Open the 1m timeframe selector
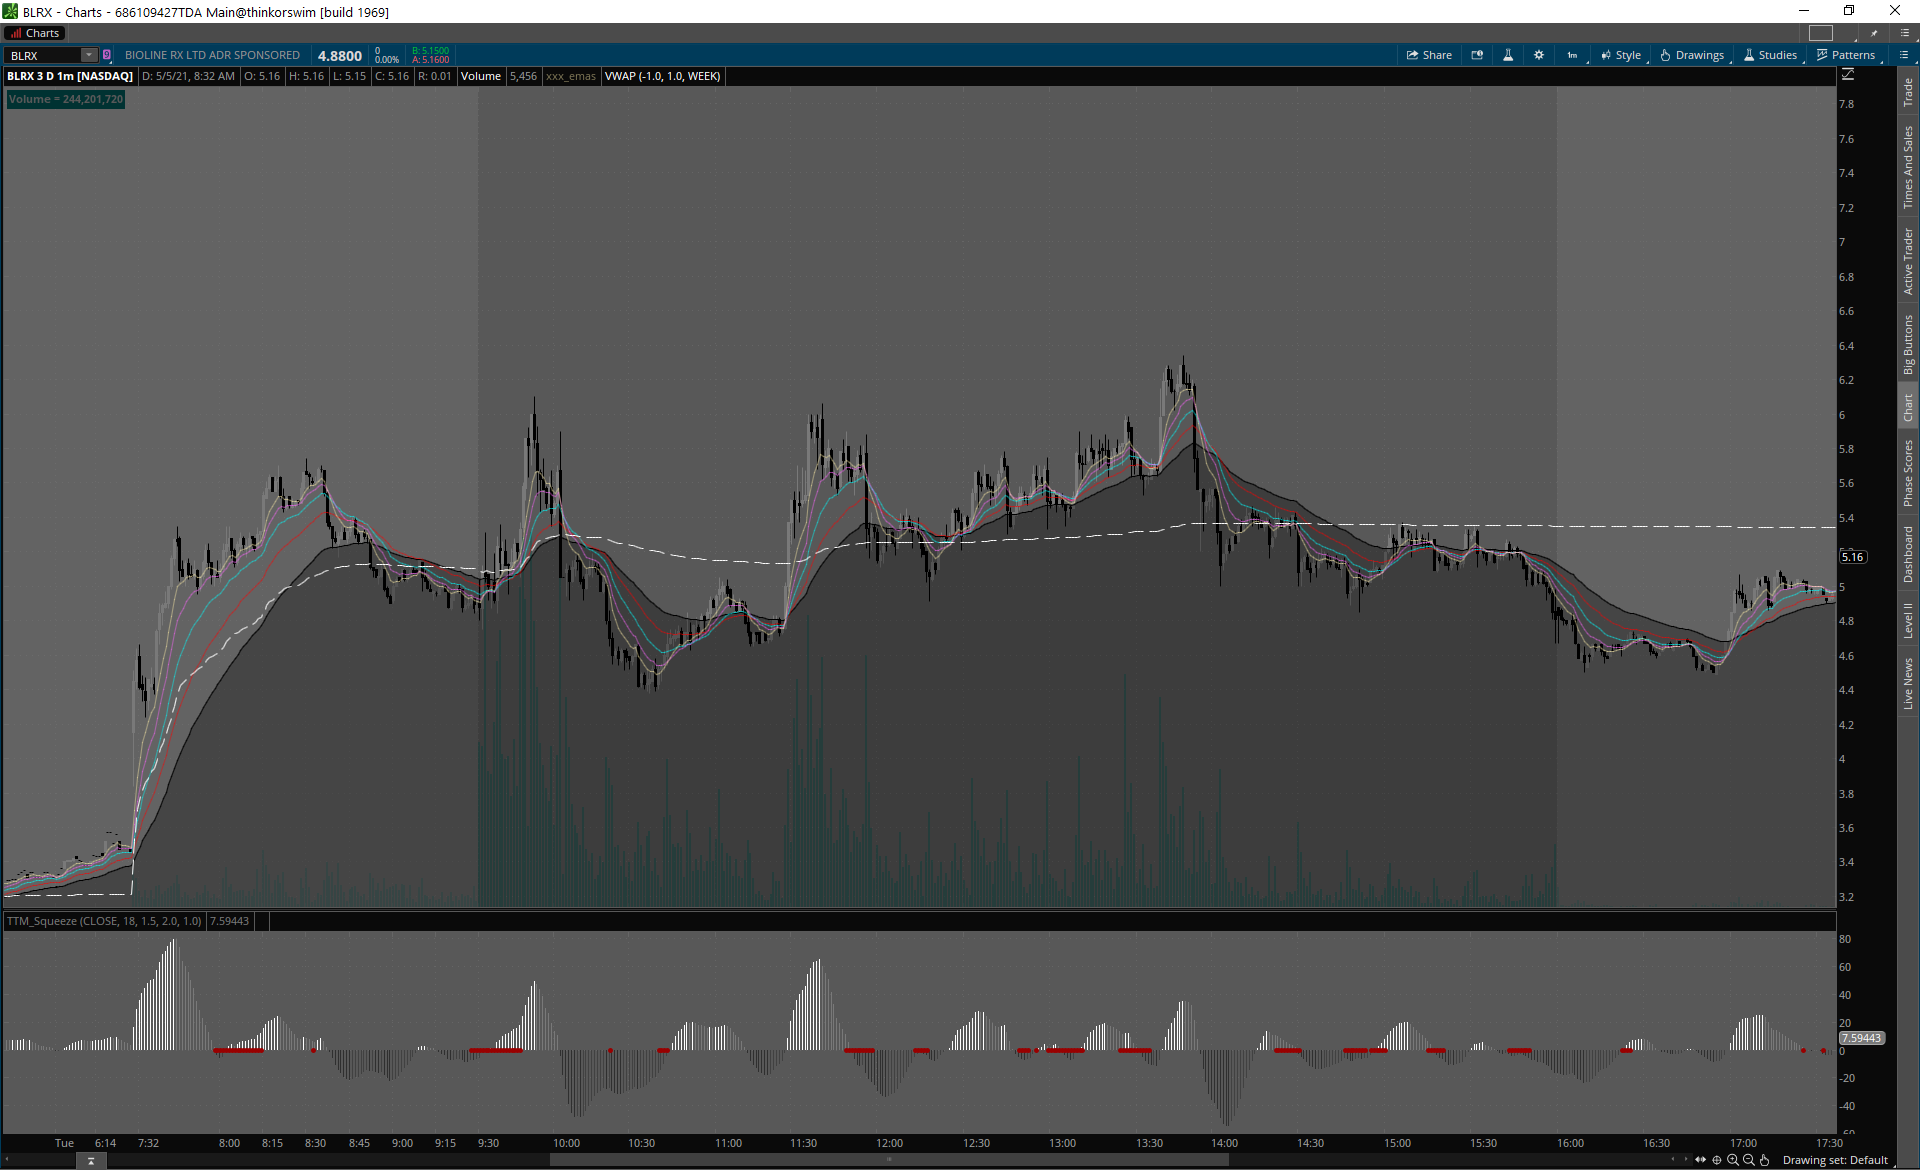The height and width of the screenshot is (1170, 1920). pyautogui.click(x=1572, y=55)
